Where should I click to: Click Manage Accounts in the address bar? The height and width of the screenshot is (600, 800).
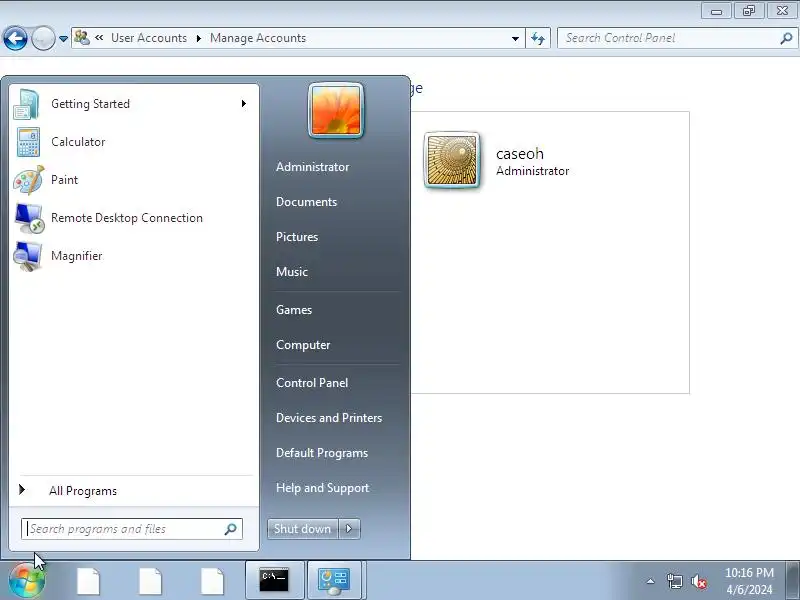pos(258,38)
